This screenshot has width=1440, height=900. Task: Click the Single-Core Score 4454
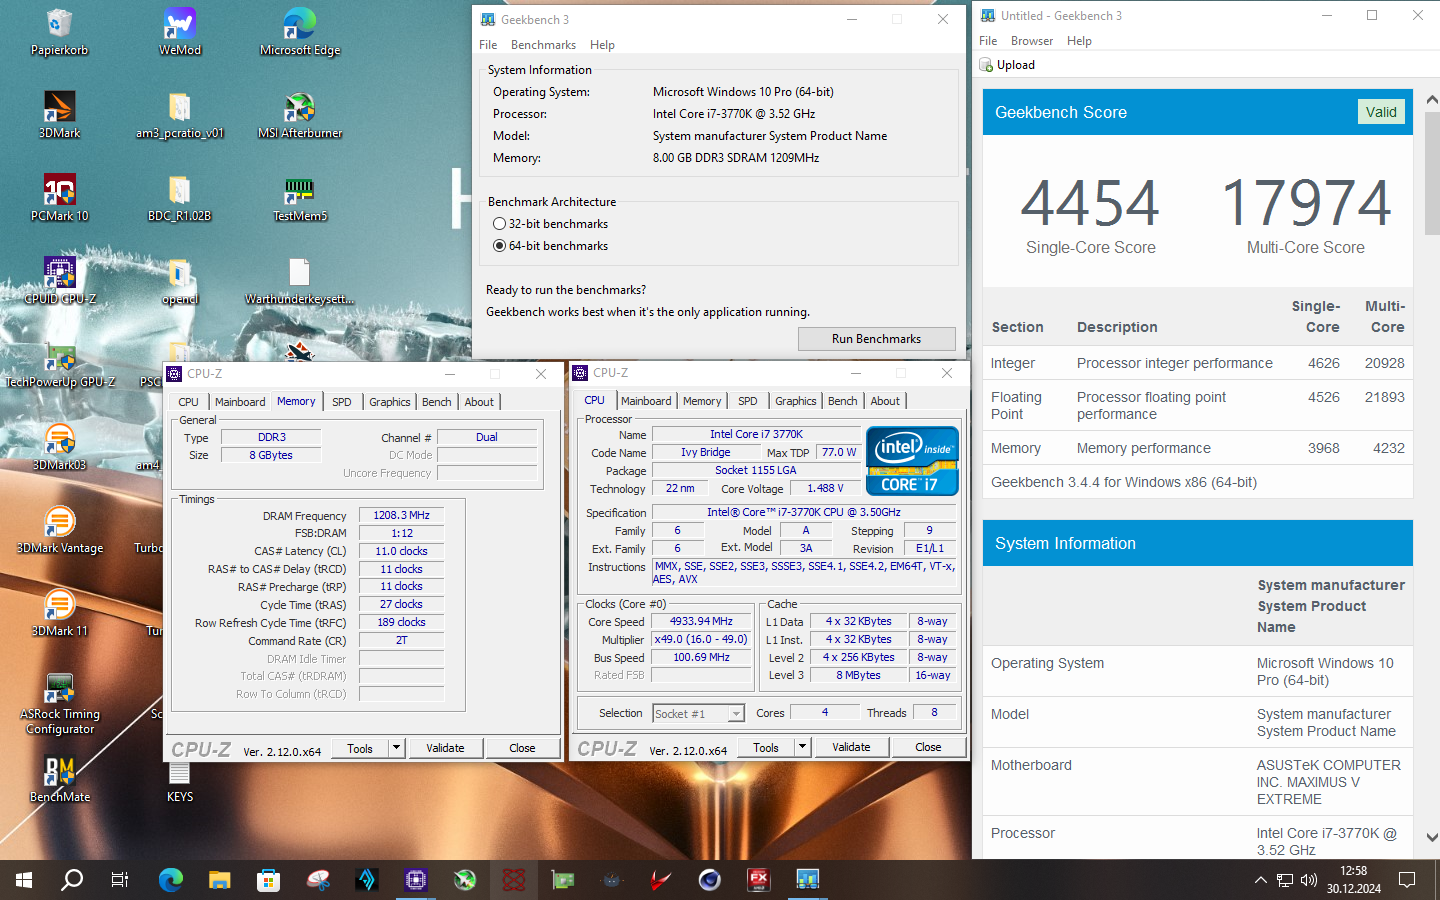(1090, 203)
